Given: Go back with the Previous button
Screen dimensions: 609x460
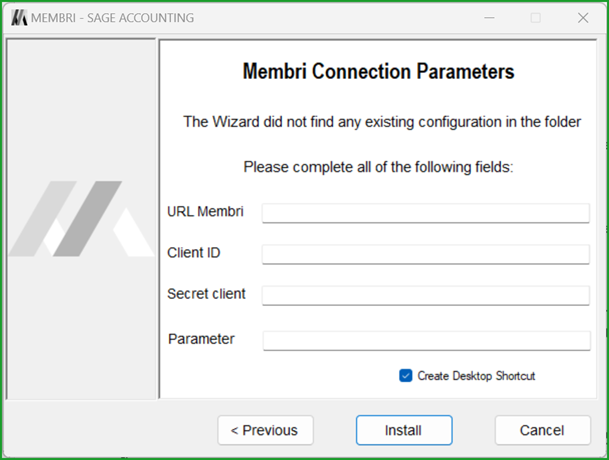Looking at the screenshot, I should pos(265,430).
